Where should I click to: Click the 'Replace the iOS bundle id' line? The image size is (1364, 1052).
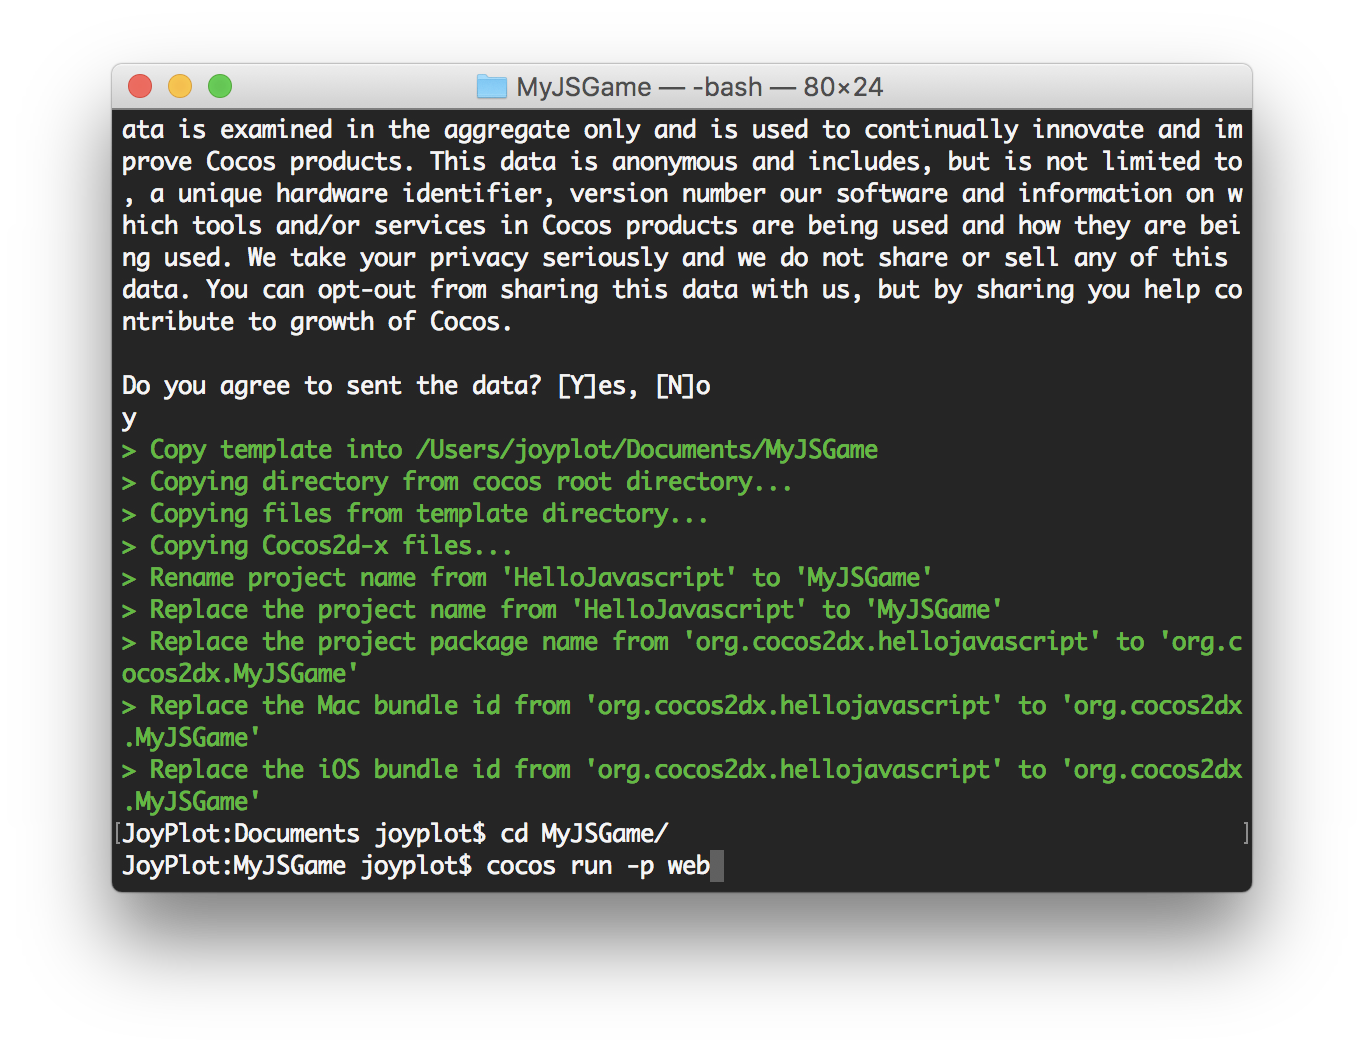pos(680,770)
